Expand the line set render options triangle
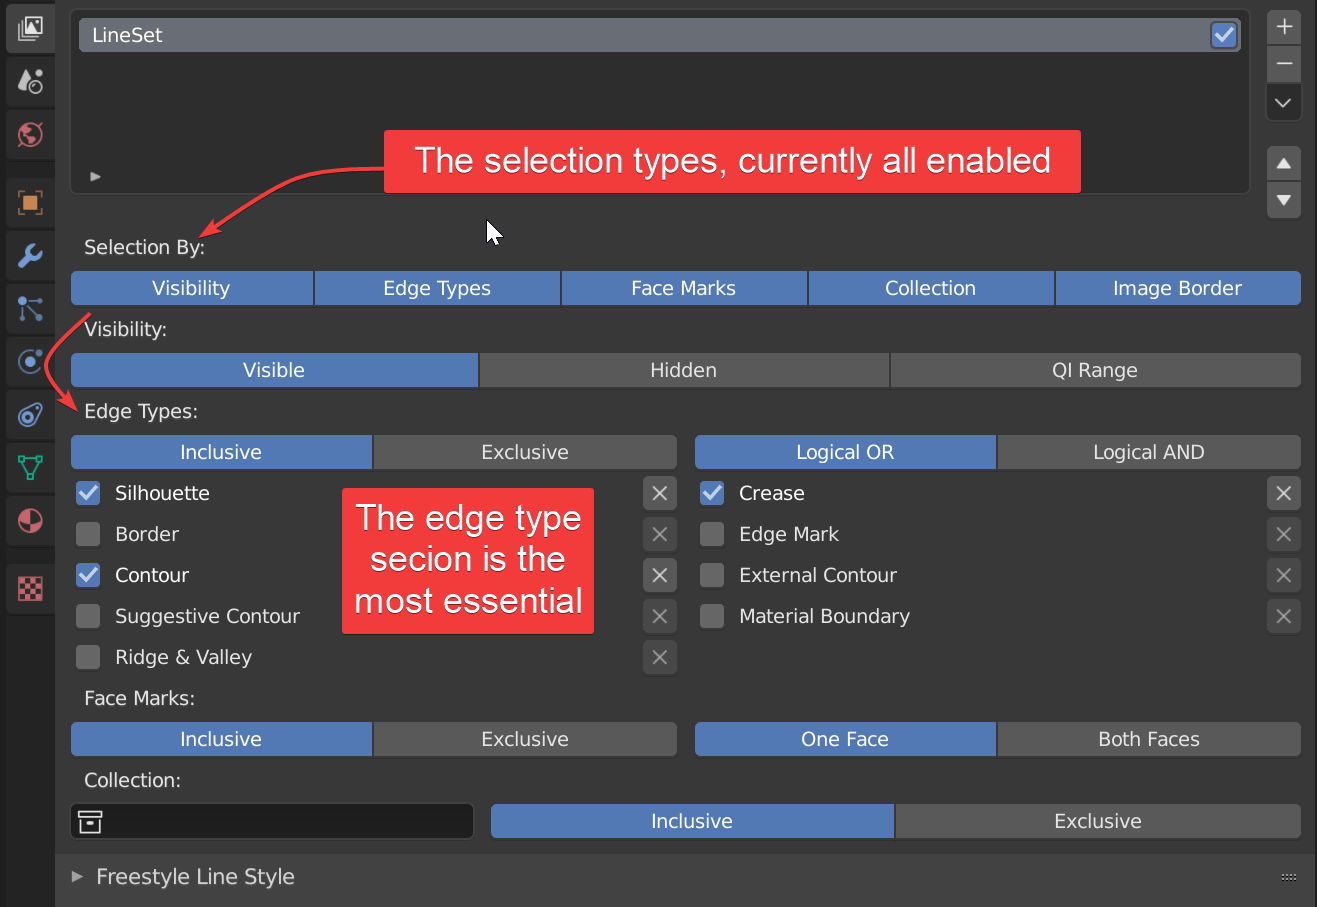Viewport: 1317px width, 907px height. tap(95, 176)
